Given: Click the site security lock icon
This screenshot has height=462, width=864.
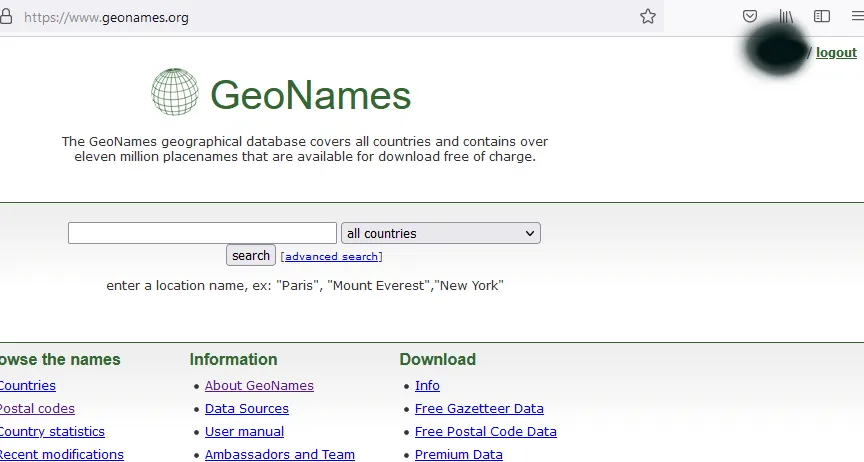Looking at the screenshot, I should click(6, 17).
